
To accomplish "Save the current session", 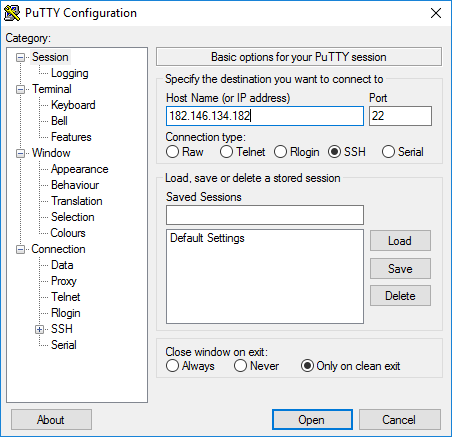I will tap(400, 269).
